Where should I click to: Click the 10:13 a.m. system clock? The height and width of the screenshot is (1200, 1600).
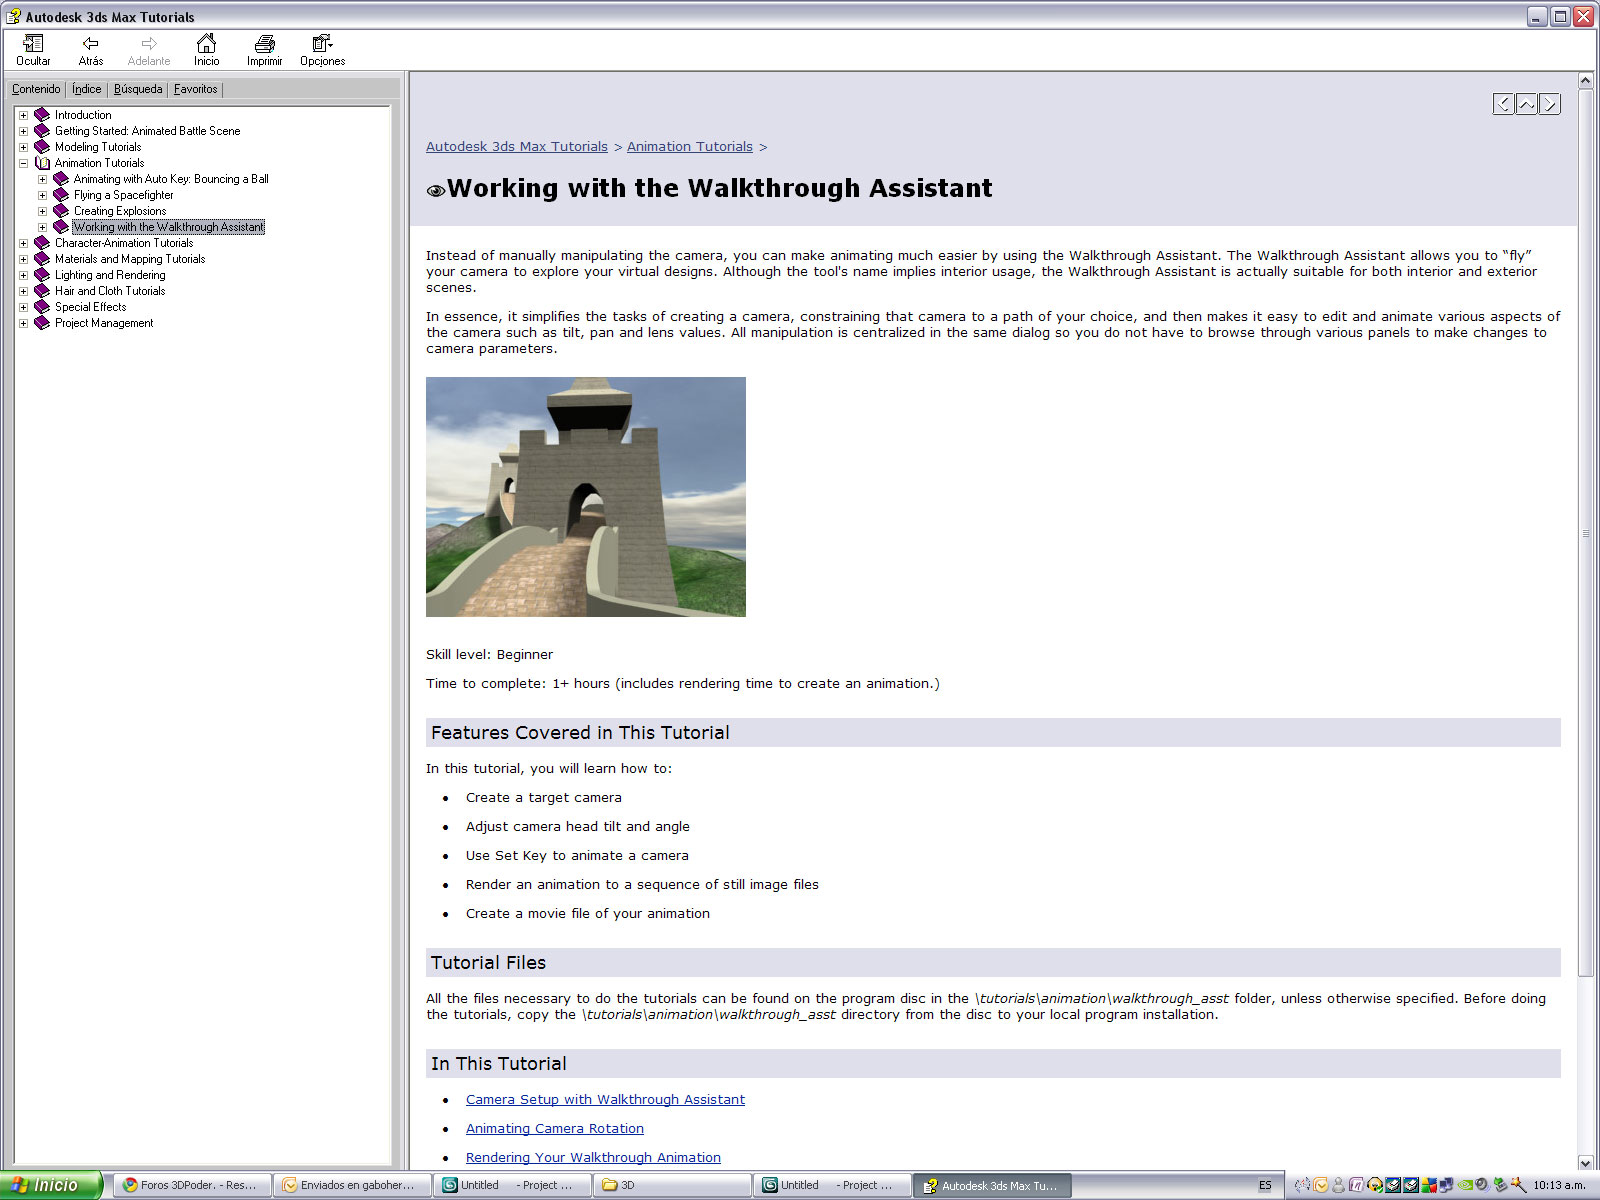coord(1560,1185)
